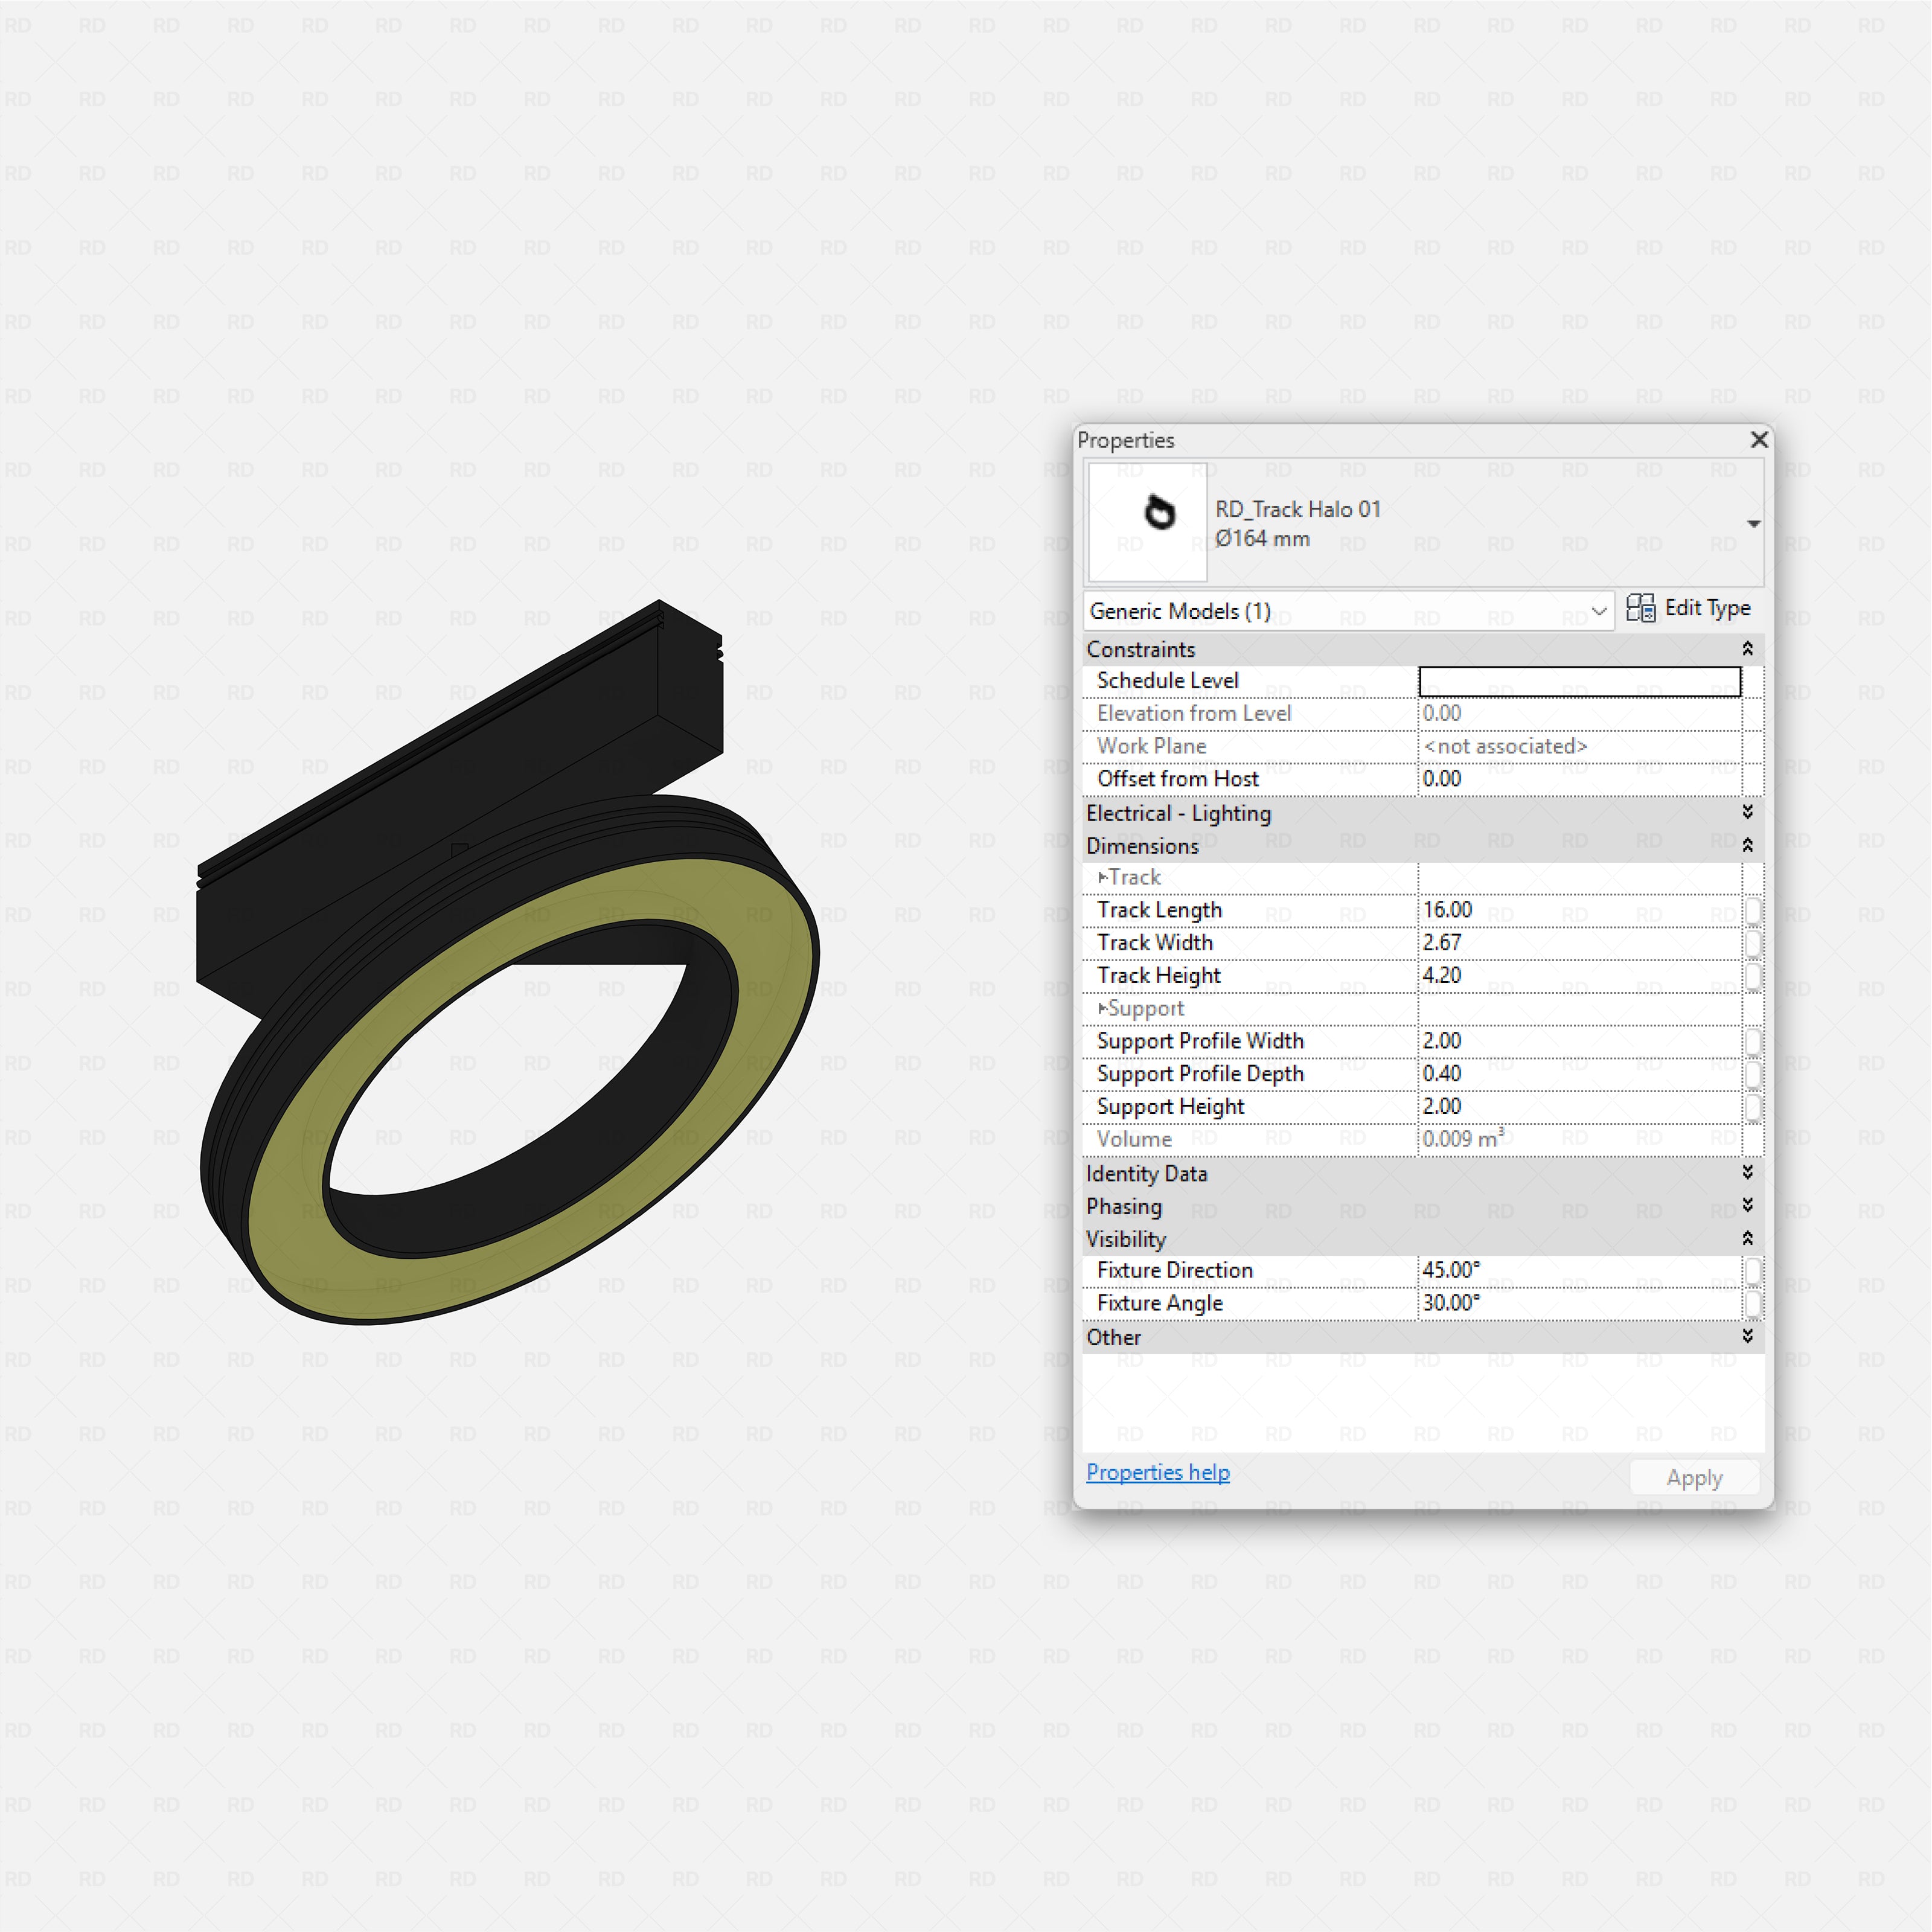Expand the Identity Data section
Image resolution: width=1932 pixels, height=1932 pixels.
pos(1748,1173)
